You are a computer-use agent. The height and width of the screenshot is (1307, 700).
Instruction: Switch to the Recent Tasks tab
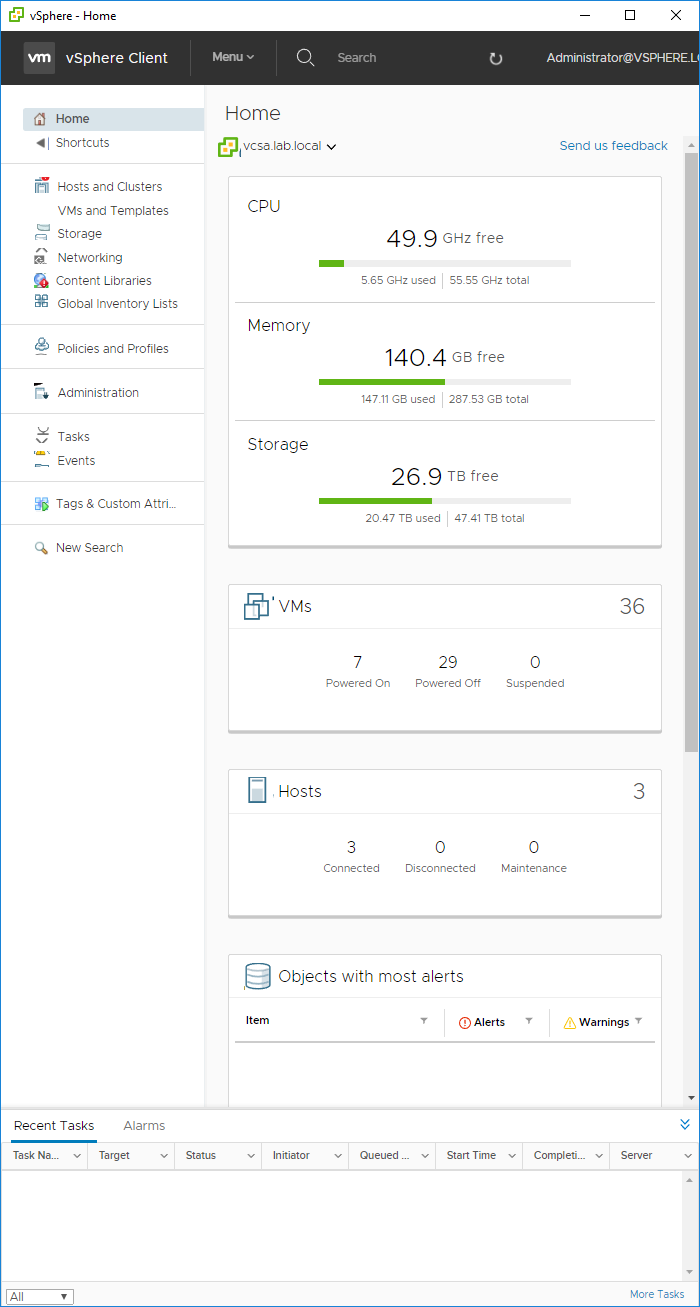click(54, 1125)
